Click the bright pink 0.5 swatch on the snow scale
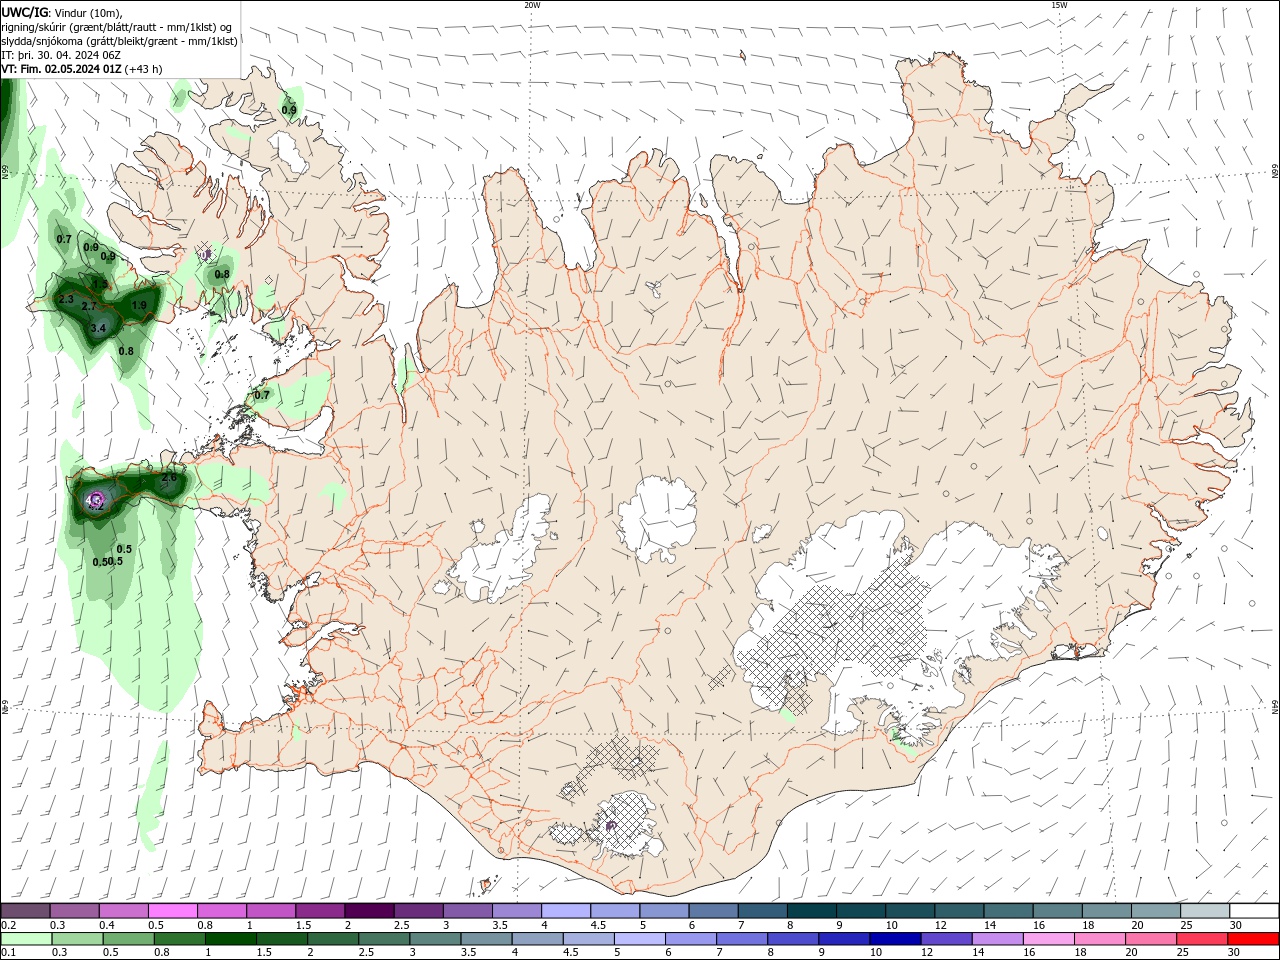The height and width of the screenshot is (960, 1280). [172, 911]
